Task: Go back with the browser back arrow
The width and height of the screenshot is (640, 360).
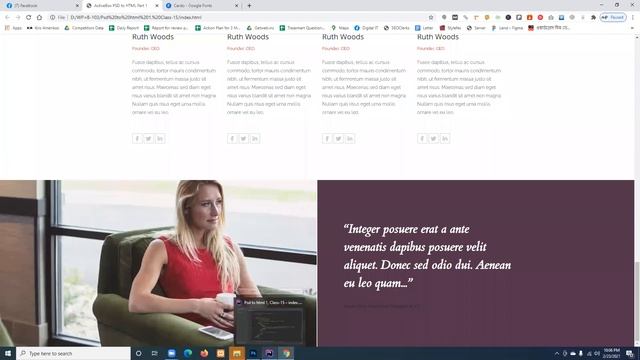Action: tap(7, 18)
